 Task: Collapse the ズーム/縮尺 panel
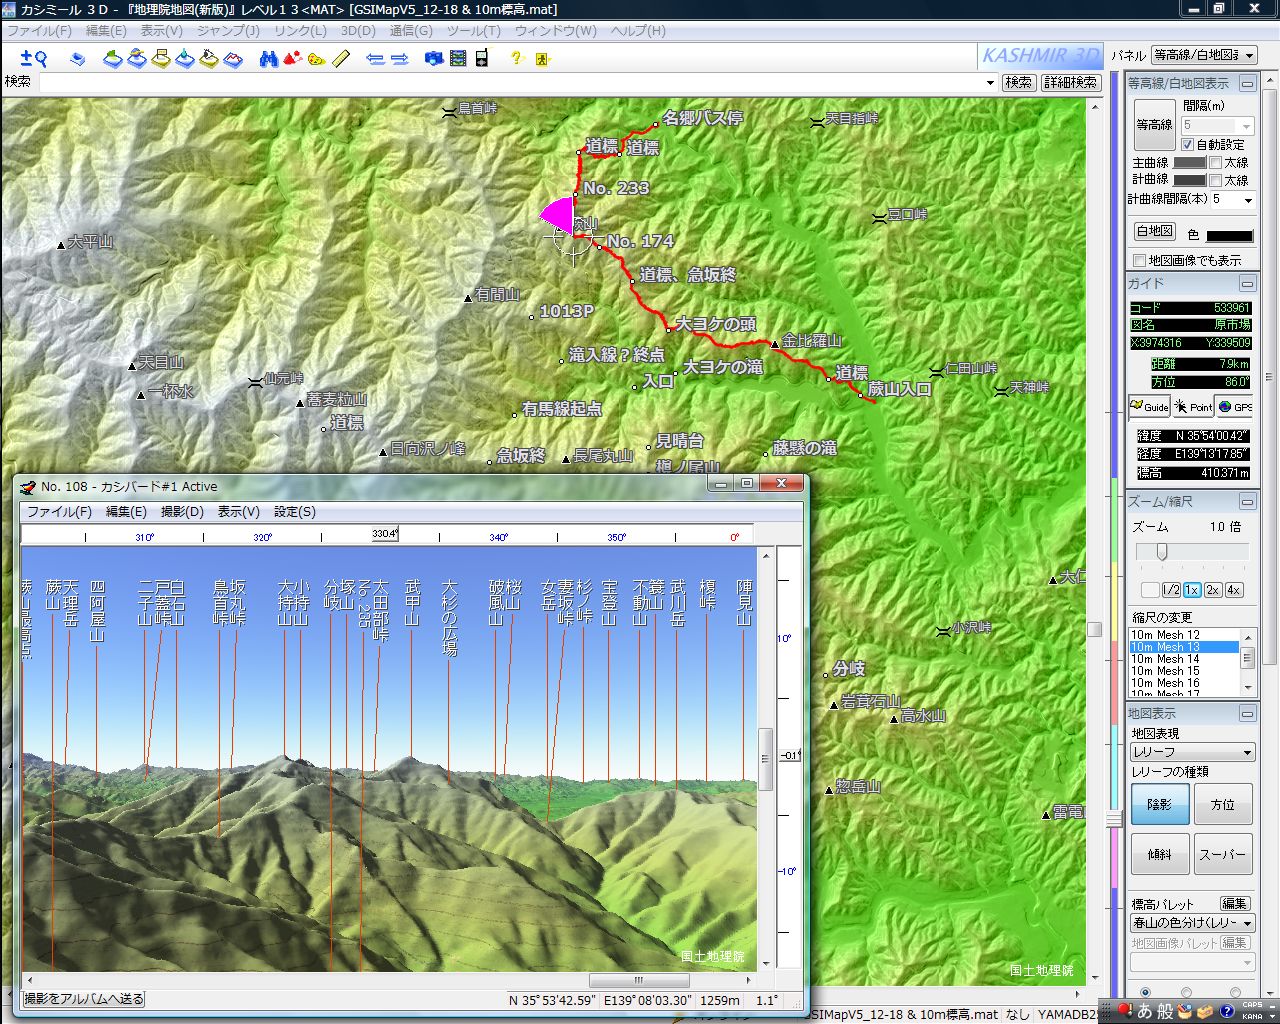tap(1247, 501)
